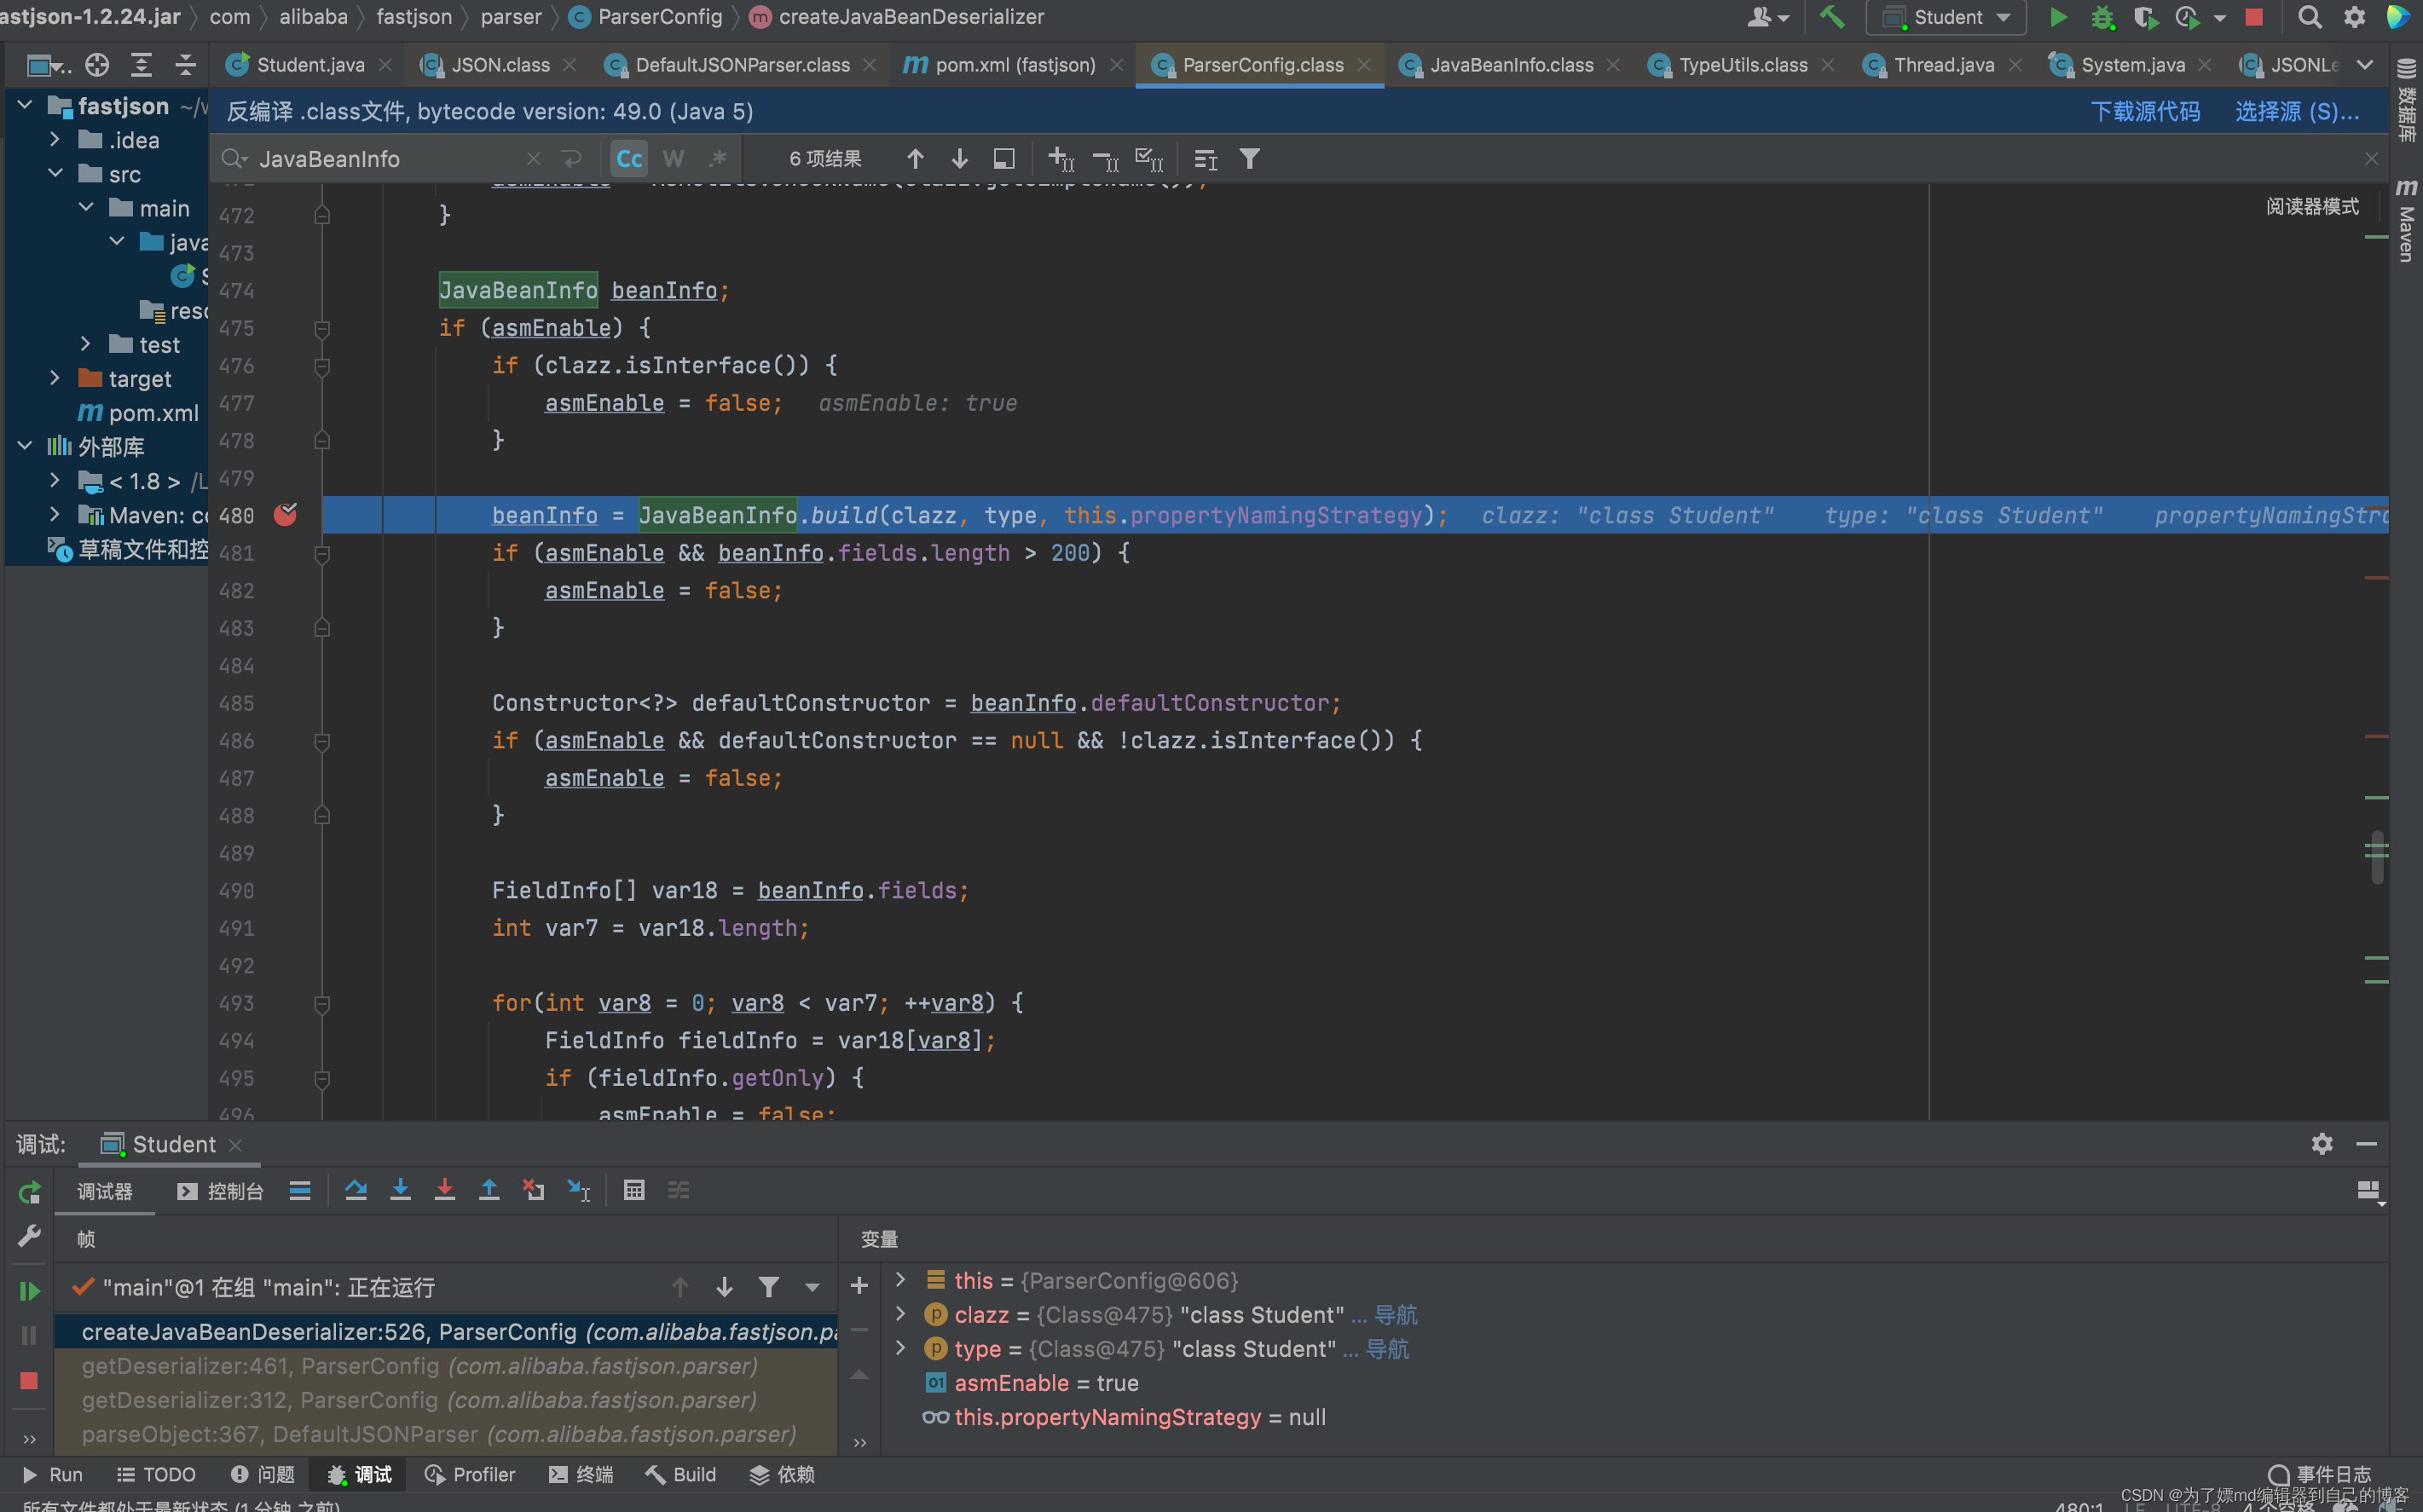The width and height of the screenshot is (2423, 1512).
Task: Expand the .idea folder
Action: (x=55, y=140)
